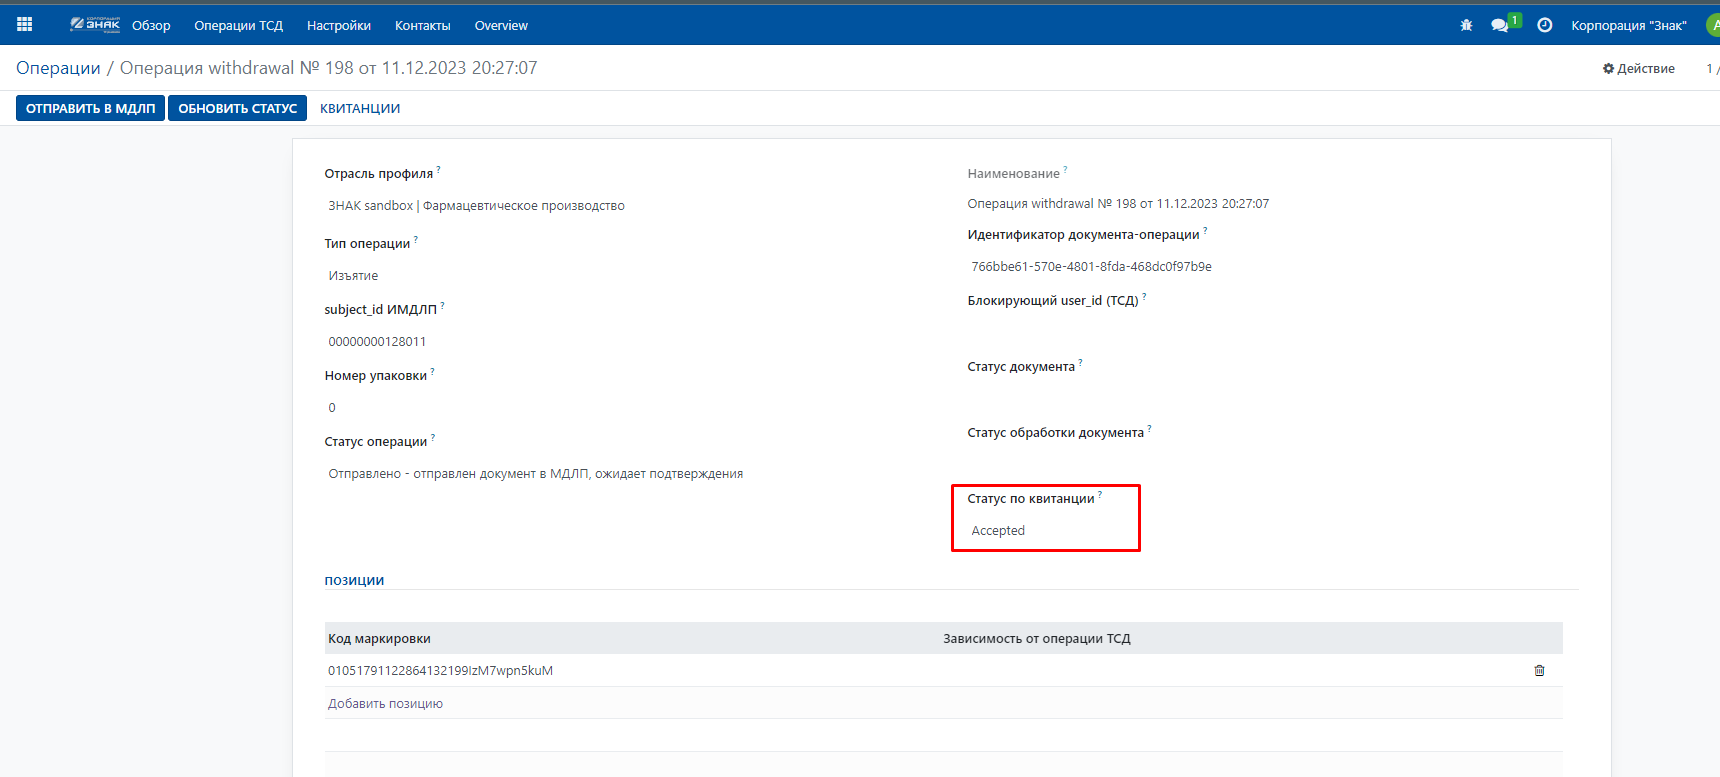Click the Блокирующий user_id (ТСД) label
Image resolution: width=1720 pixels, height=777 pixels.
pos(1052,300)
